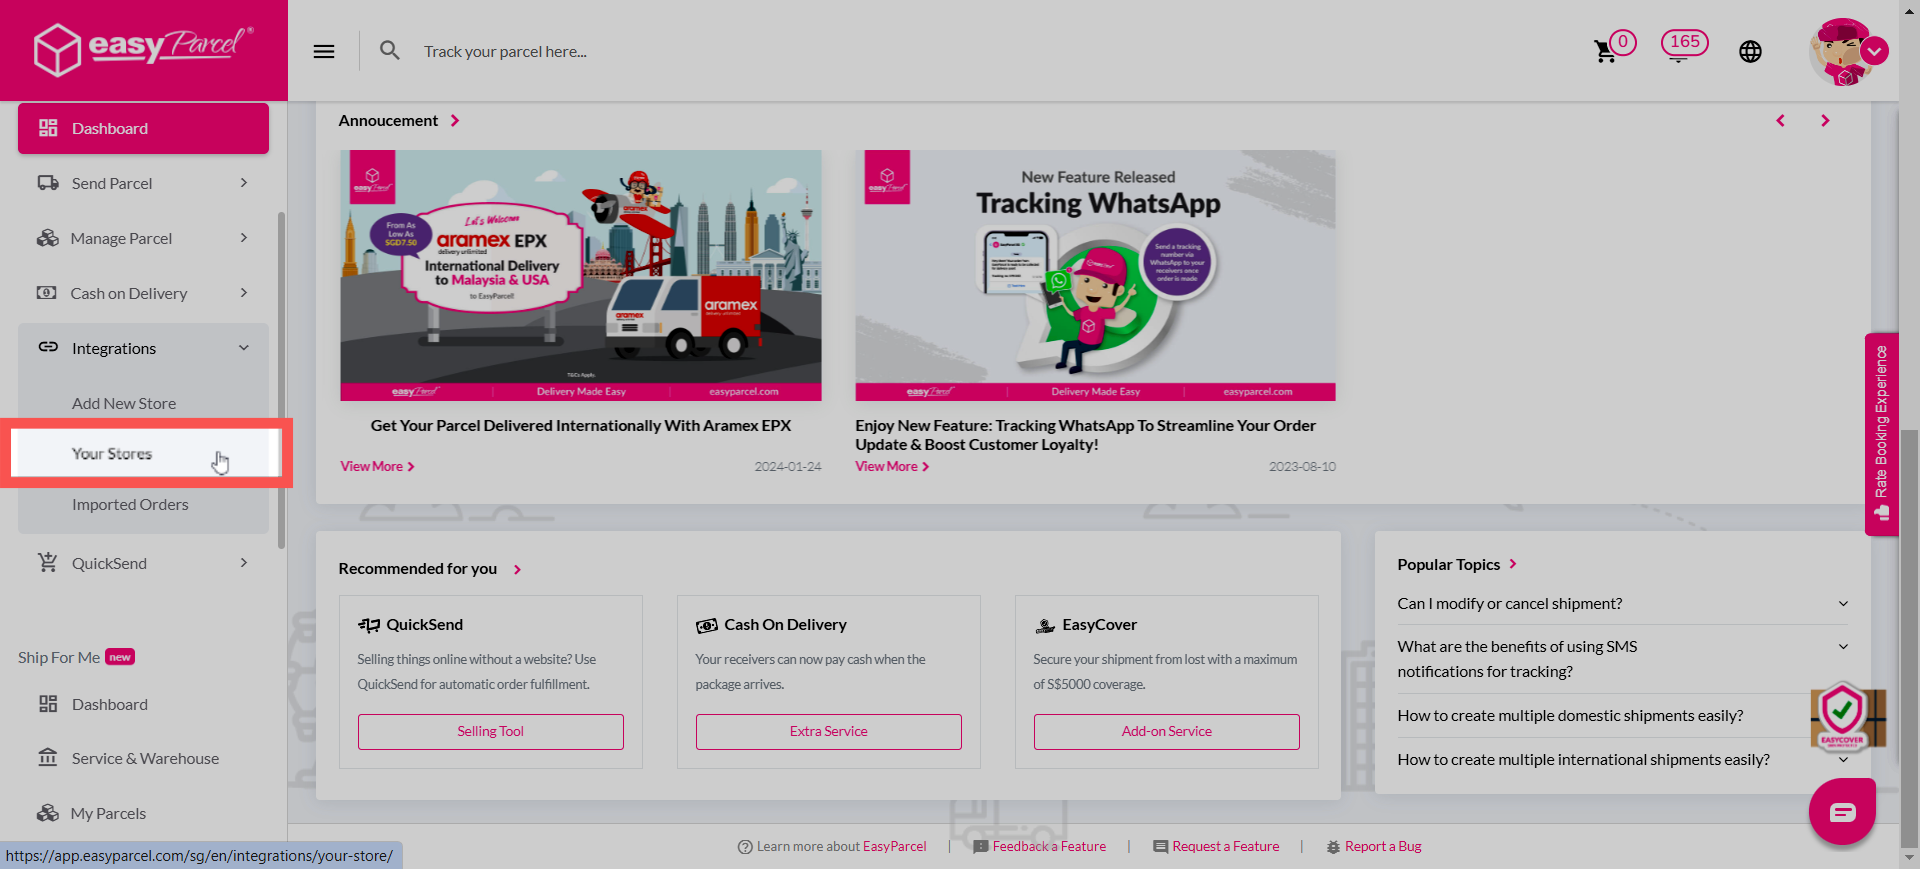
Task: Click the search magnifier icon
Action: [x=390, y=50]
